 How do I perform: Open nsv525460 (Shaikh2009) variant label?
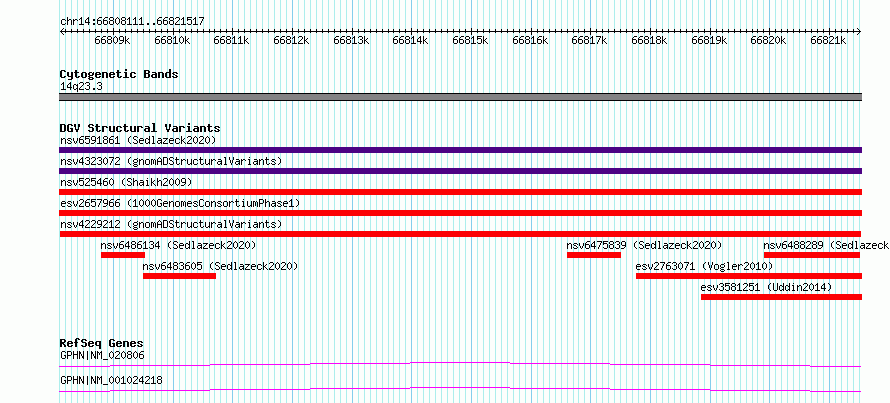[126, 182]
